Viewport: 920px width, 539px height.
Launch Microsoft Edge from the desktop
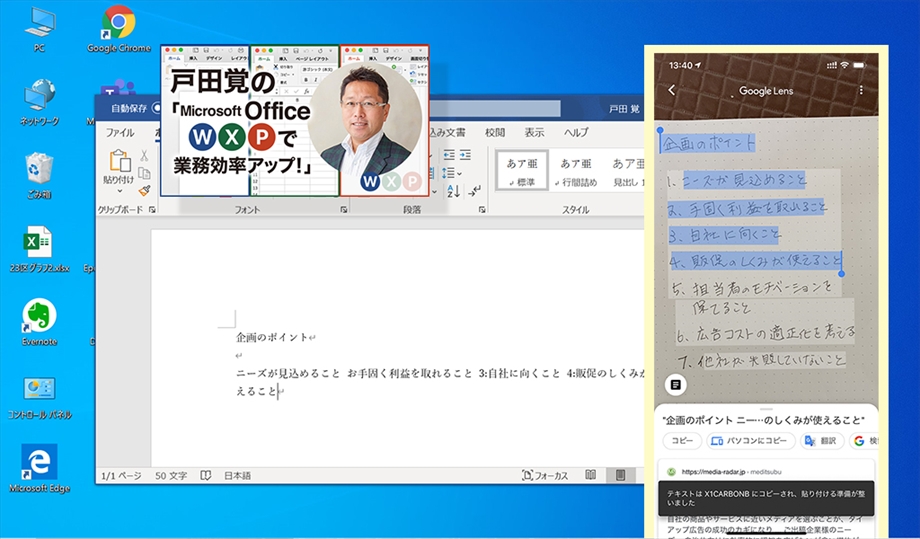39,468
